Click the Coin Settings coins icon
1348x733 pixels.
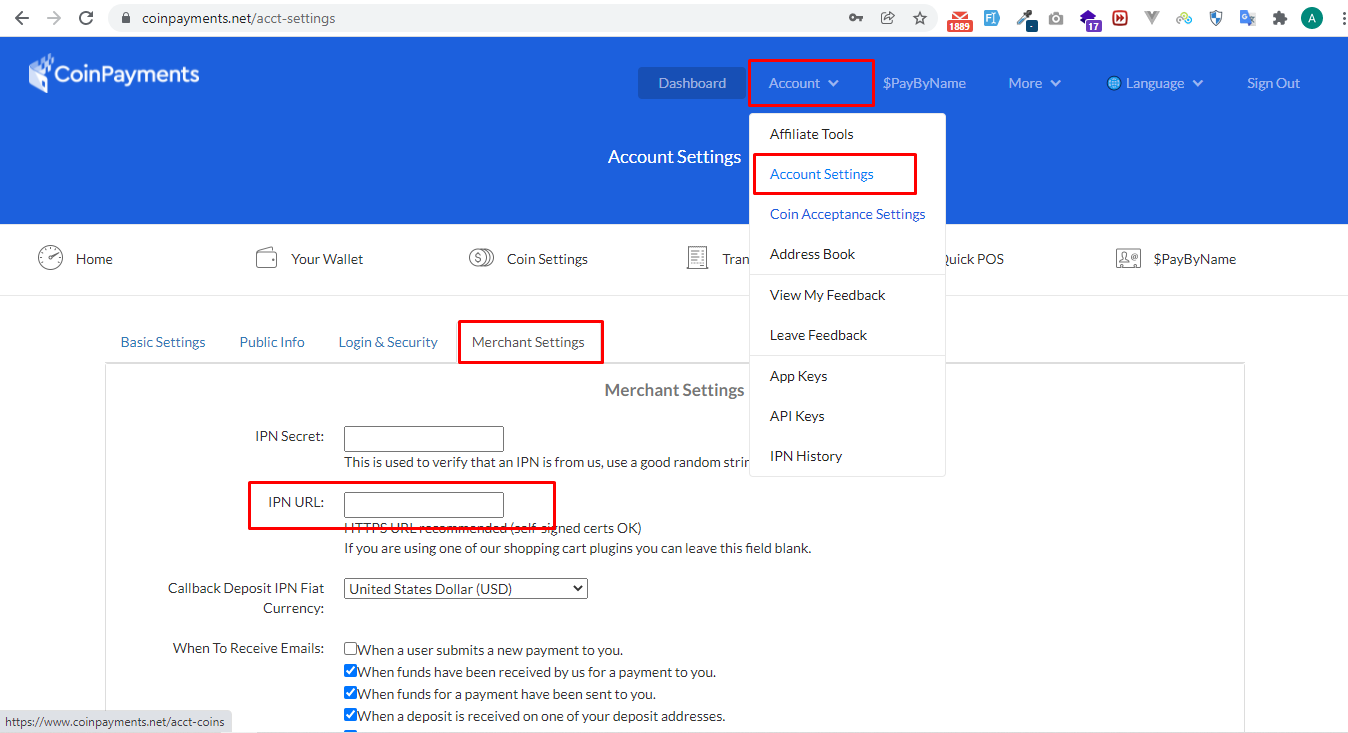(x=481, y=258)
